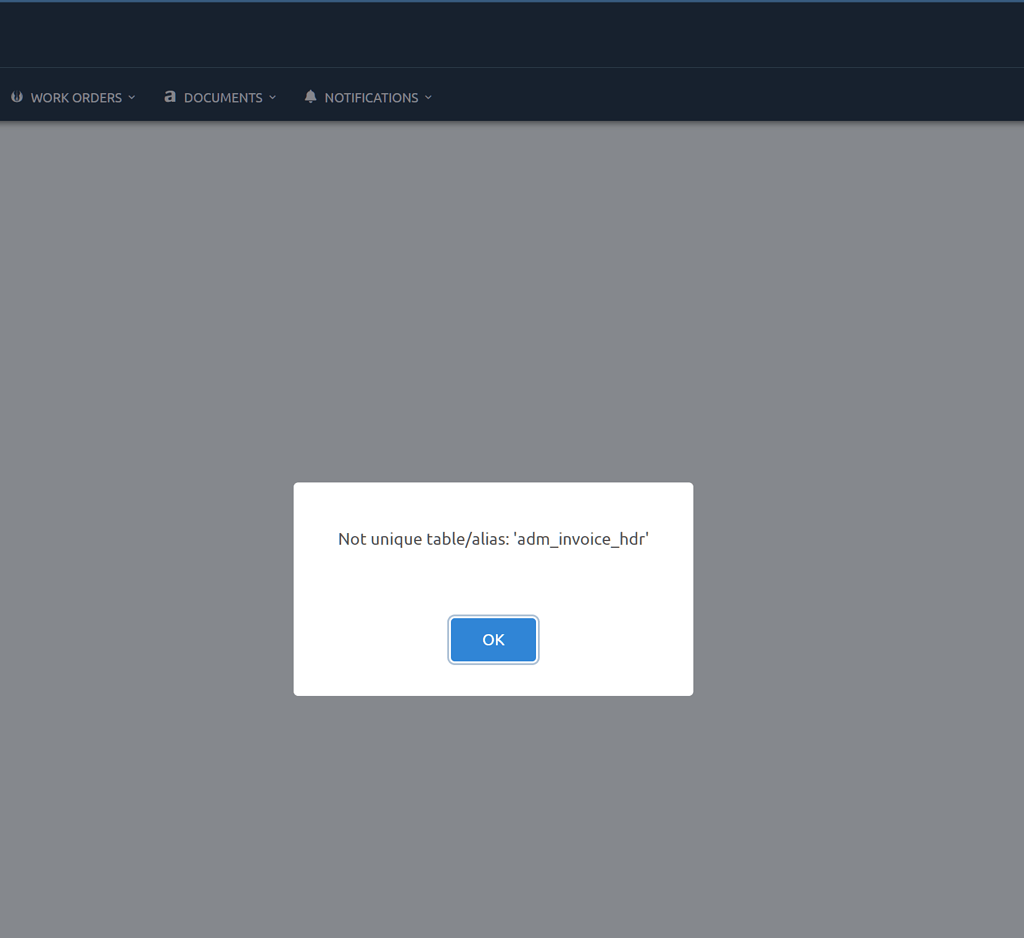Open the DOCUMENTS menu

tap(224, 97)
